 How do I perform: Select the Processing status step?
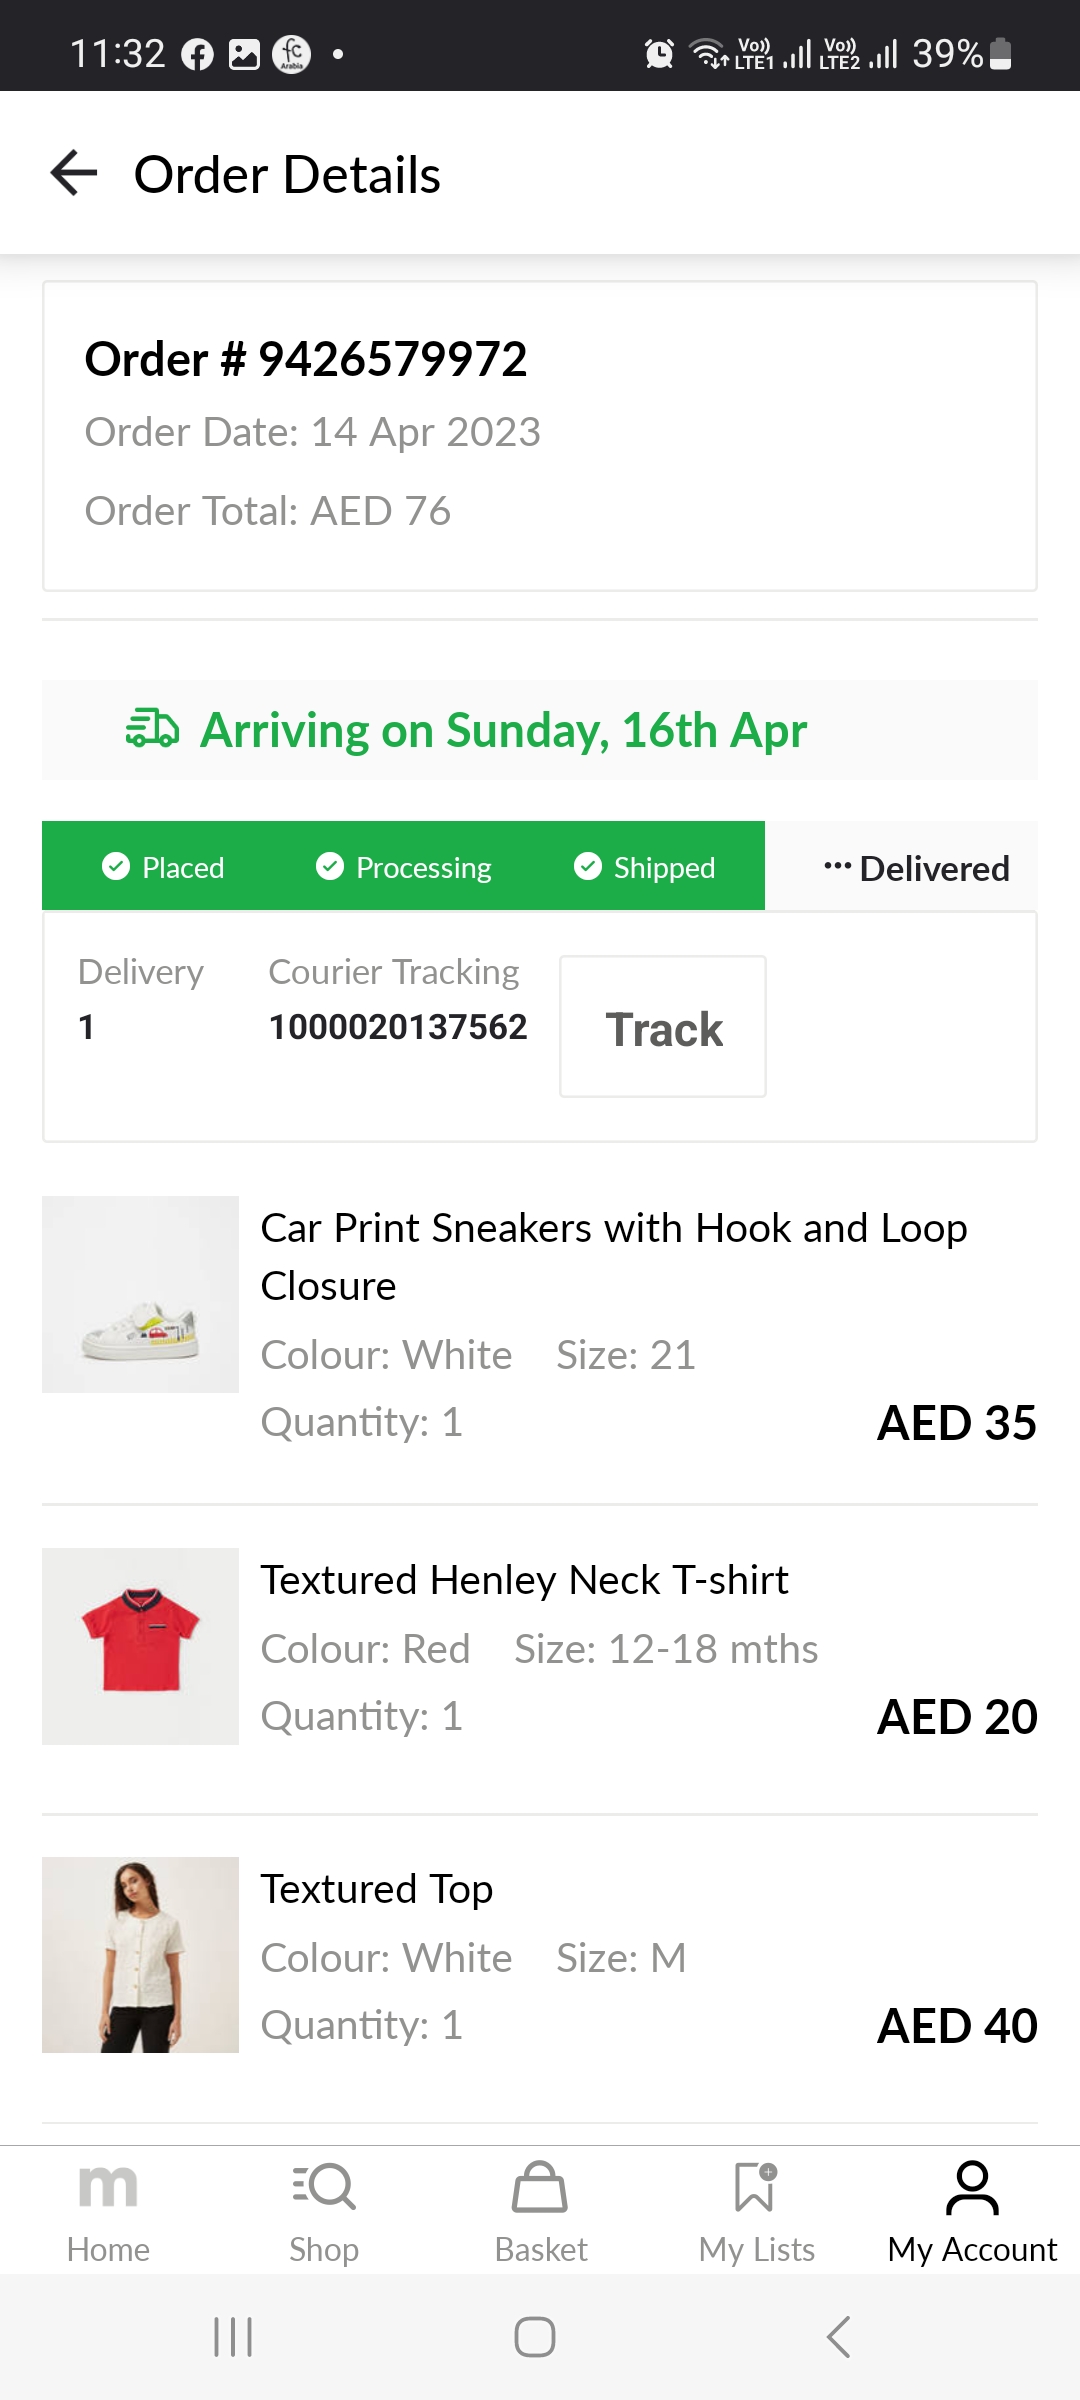[x=404, y=867]
